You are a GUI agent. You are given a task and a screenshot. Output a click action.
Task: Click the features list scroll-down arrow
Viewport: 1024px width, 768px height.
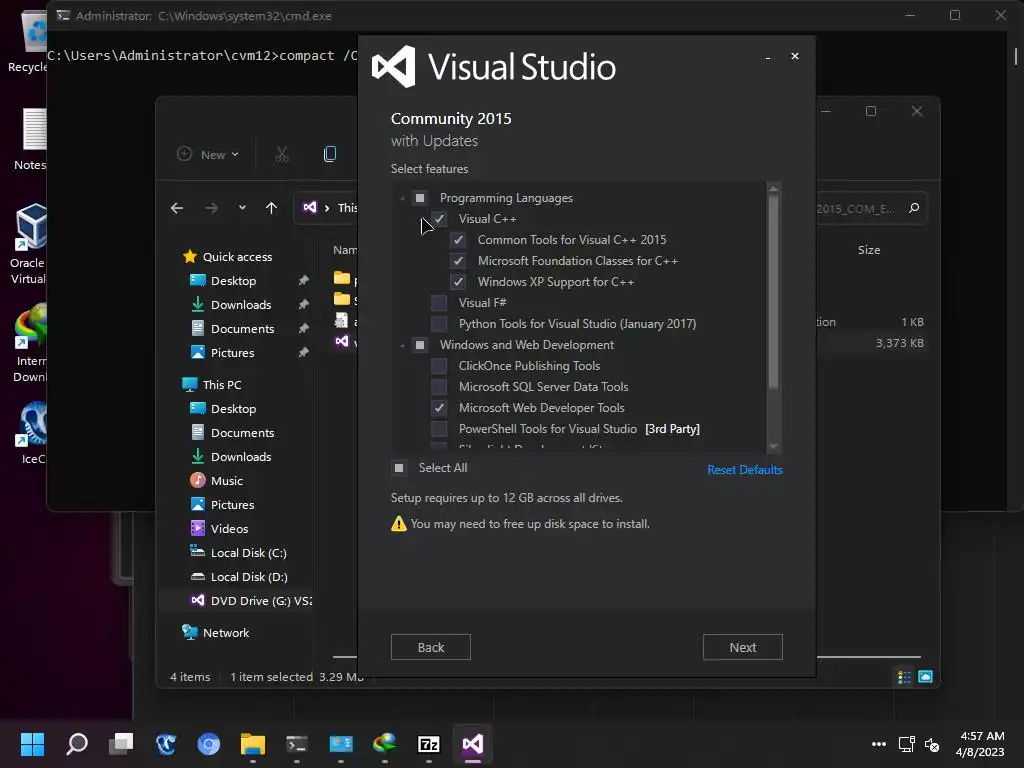773,447
